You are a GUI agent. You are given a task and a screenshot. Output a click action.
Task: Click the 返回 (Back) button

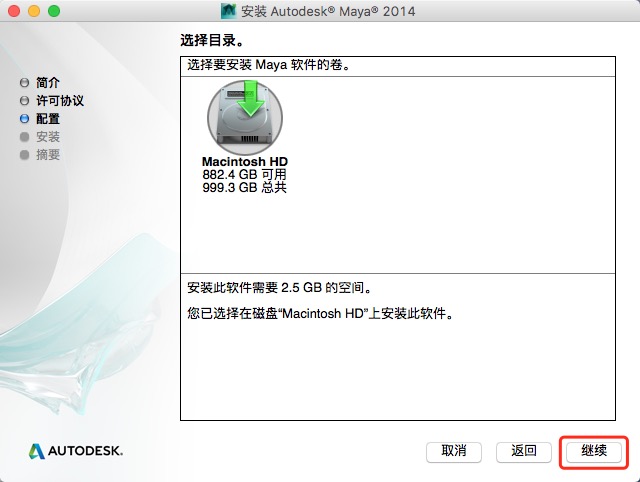[524, 452]
